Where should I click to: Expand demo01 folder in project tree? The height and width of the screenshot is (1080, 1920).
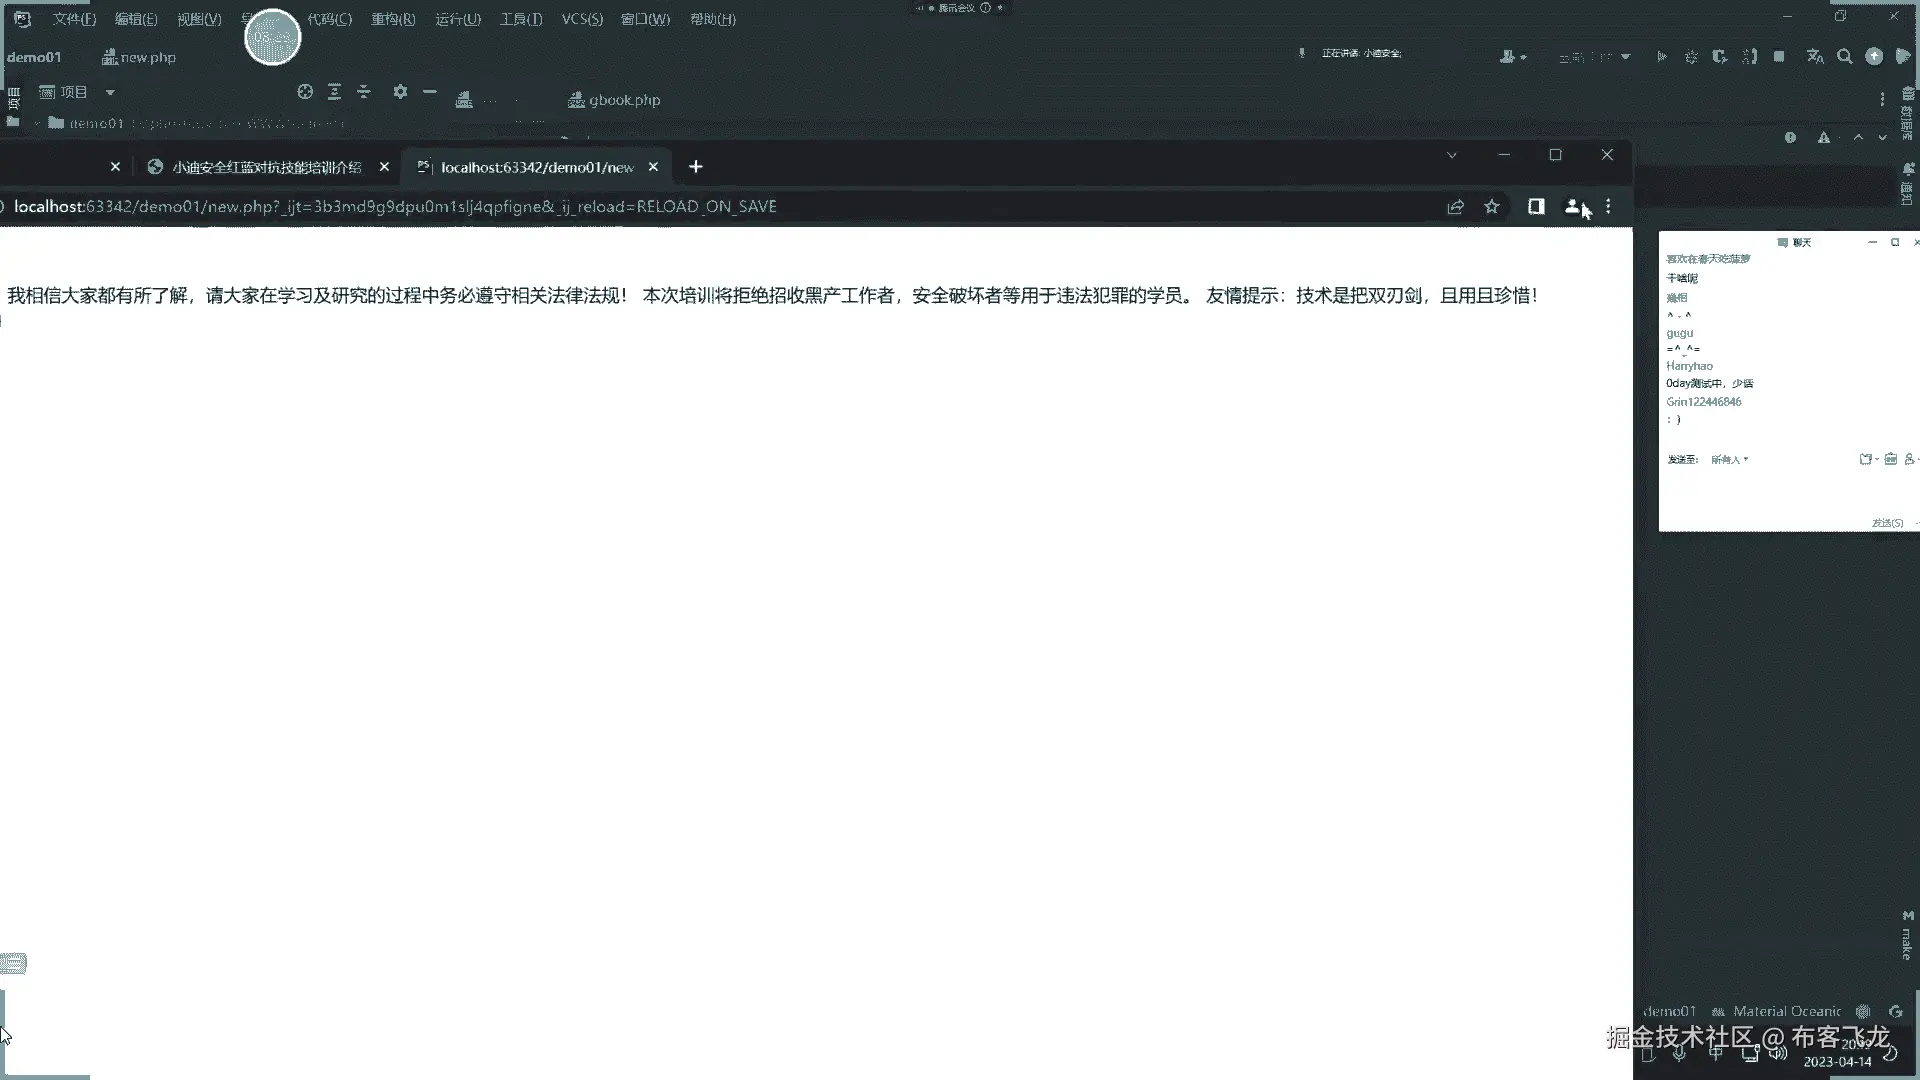pyautogui.click(x=38, y=123)
